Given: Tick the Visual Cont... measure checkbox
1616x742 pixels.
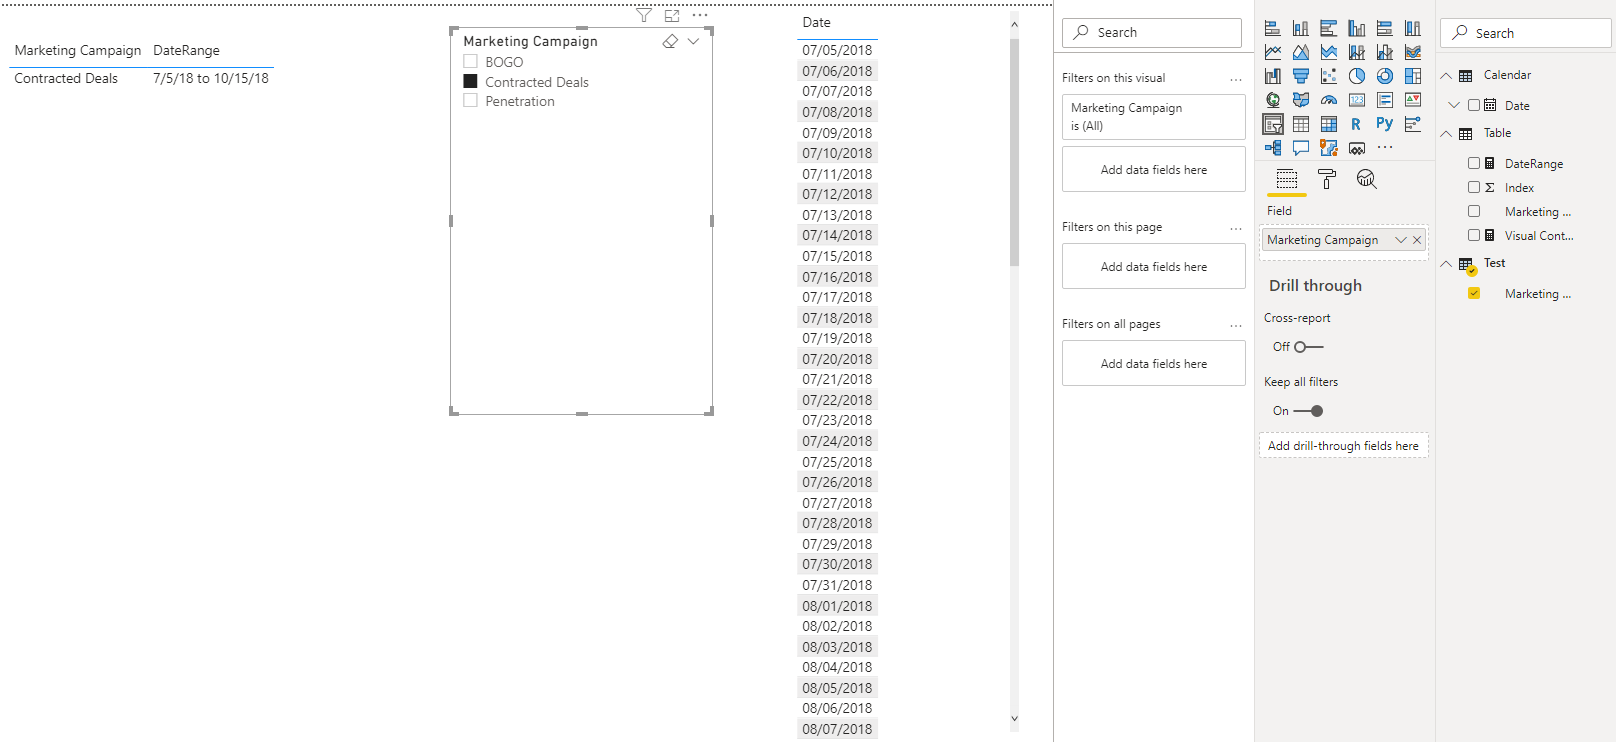Looking at the screenshot, I should tap(1474, 235).
